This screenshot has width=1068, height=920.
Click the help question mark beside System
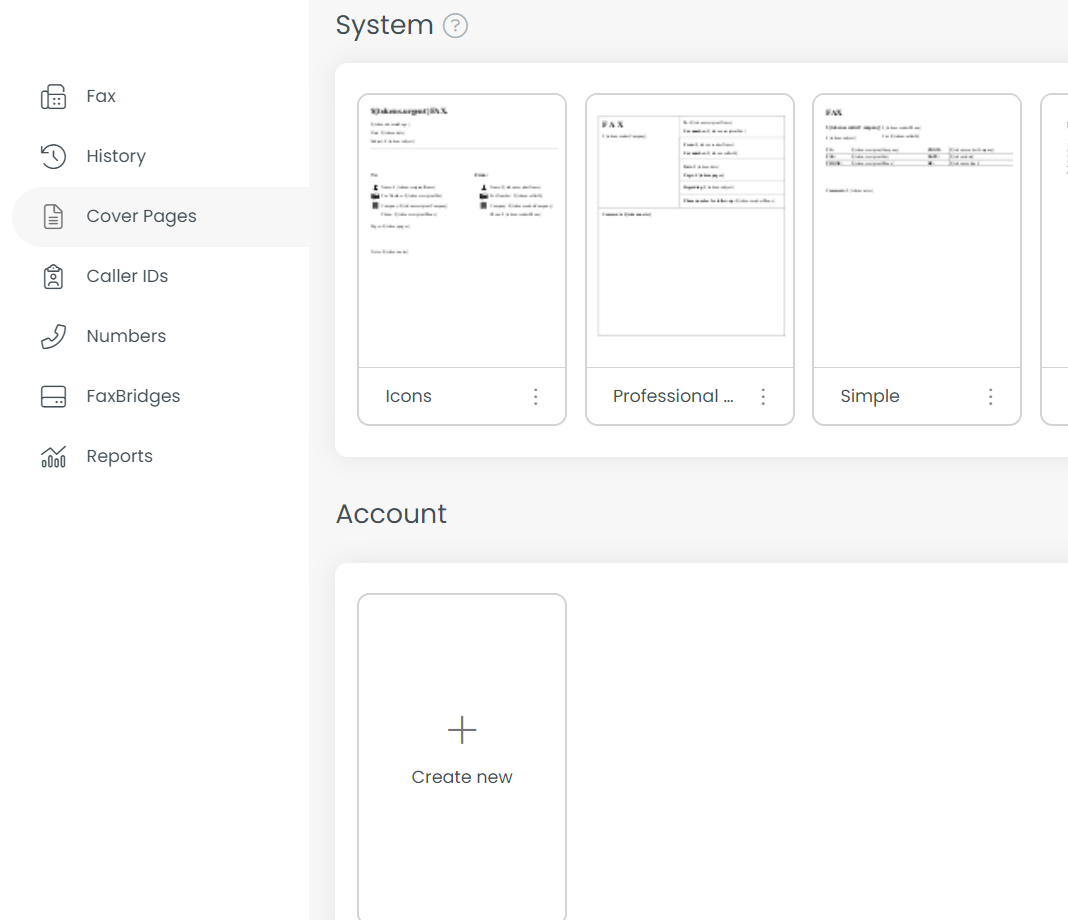[456, 26]
